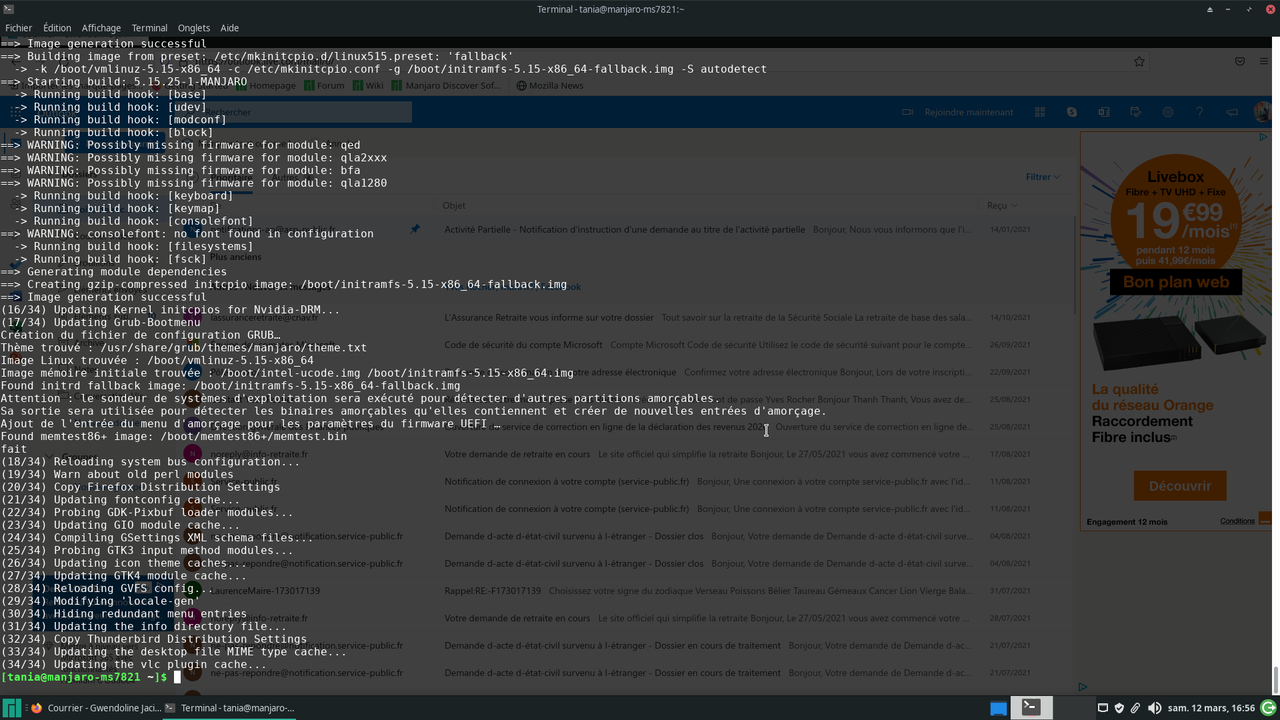Open the Aide menu
Image resolution: width=1280 pixels, height=720 pixels.
point(229,28)
